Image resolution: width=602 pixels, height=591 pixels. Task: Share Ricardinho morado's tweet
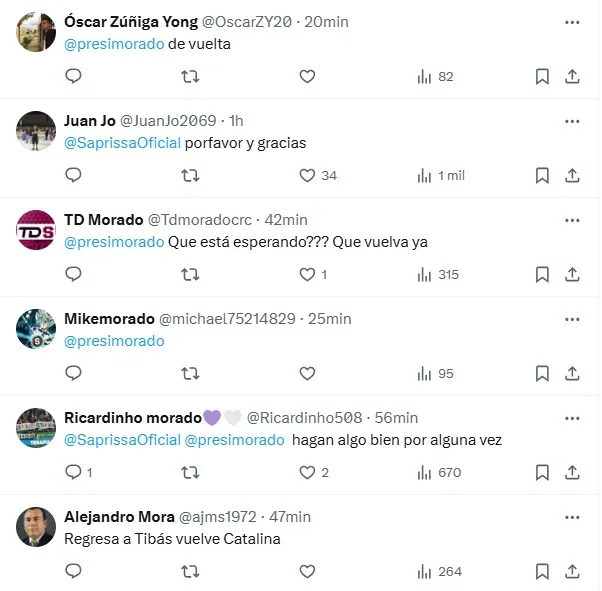pyautogui.click(x=573, y=472)
